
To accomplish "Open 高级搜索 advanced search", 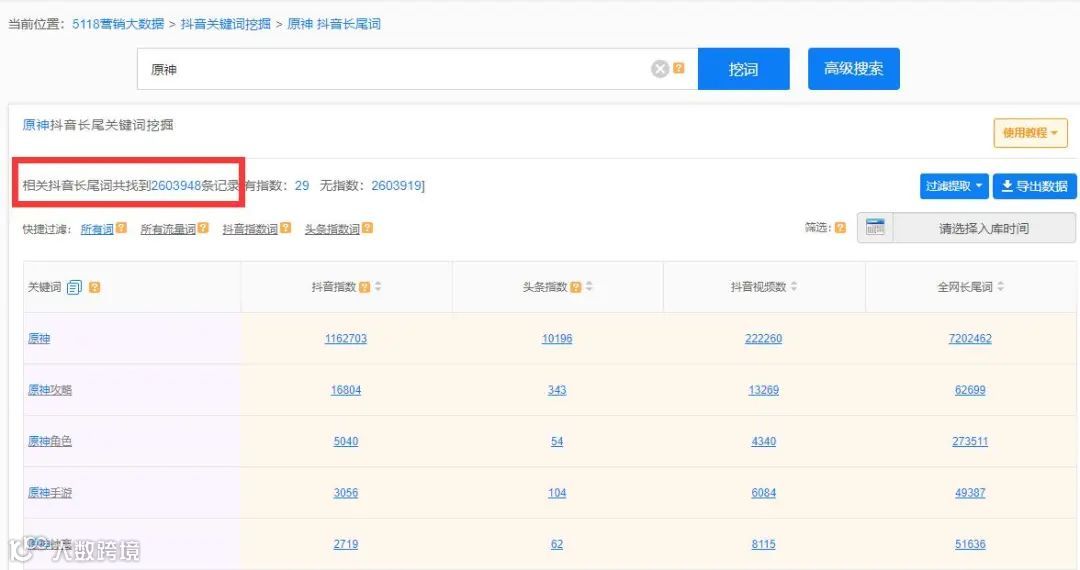I will pos(853,69).
